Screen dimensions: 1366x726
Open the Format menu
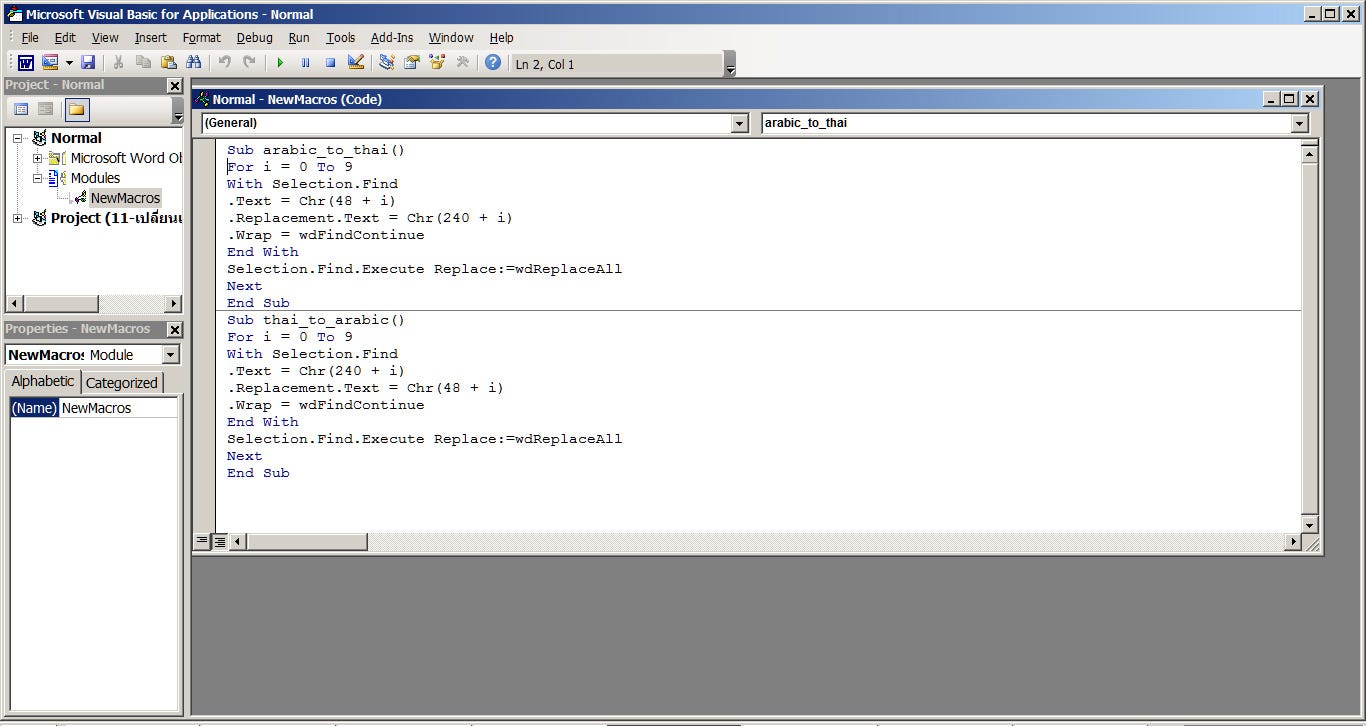tap(202, 38)
